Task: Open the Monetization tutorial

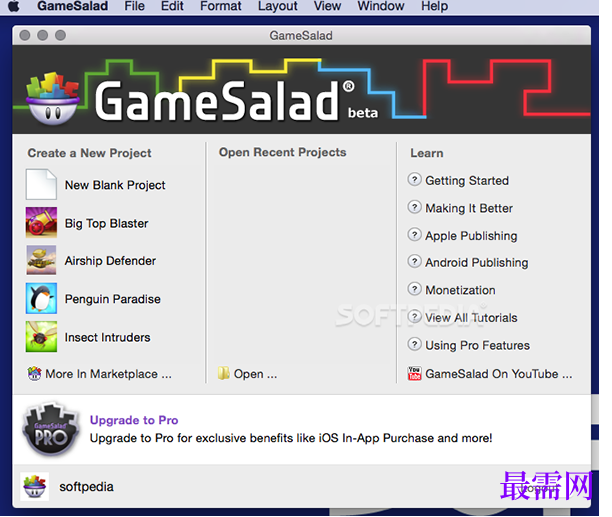Action: click(x=461, y=290)
